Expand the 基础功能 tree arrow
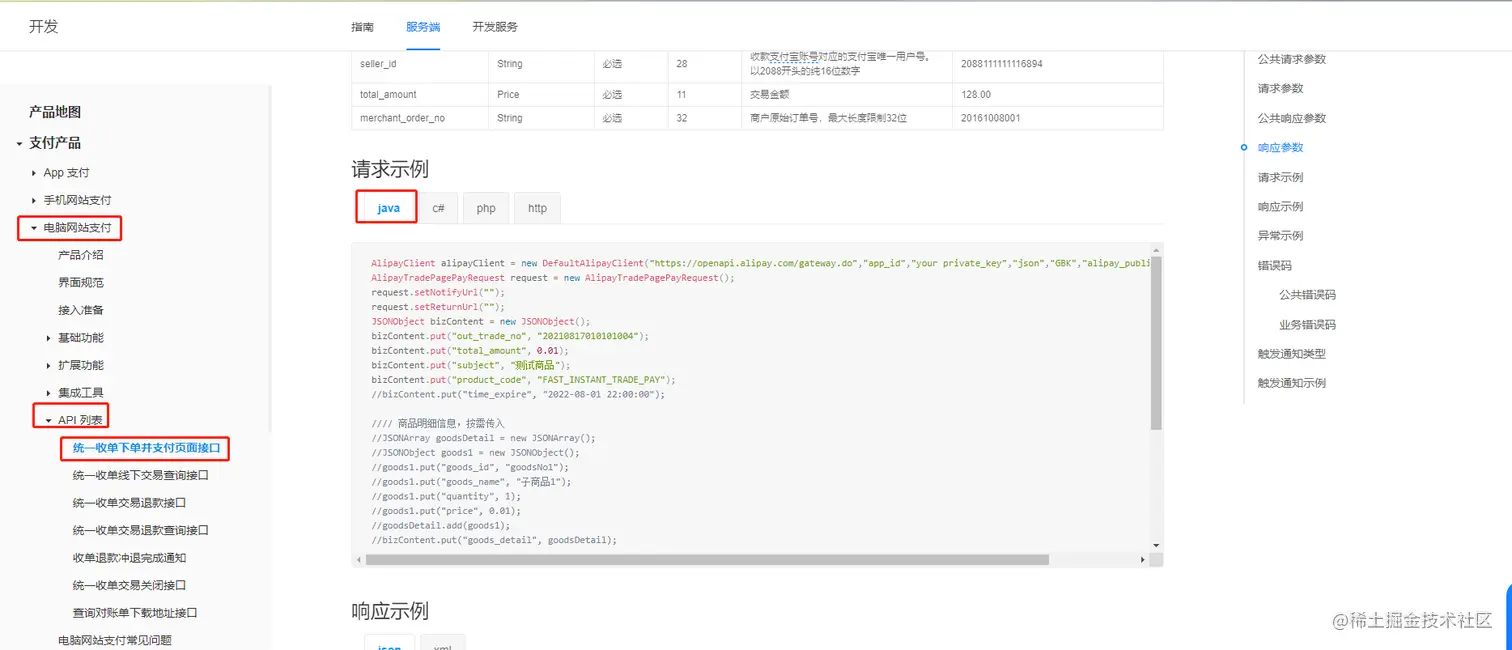 (x=48, y=338)
